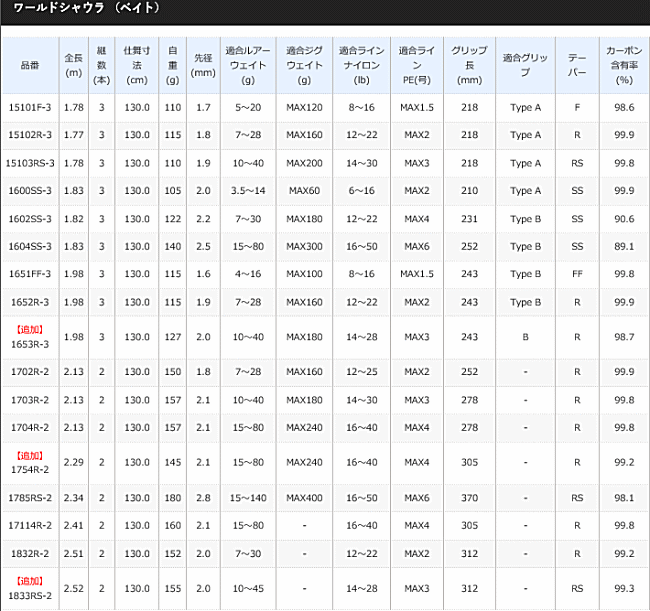
Task: Click the 4~16 lure weight value
Action: click(248, 274)
